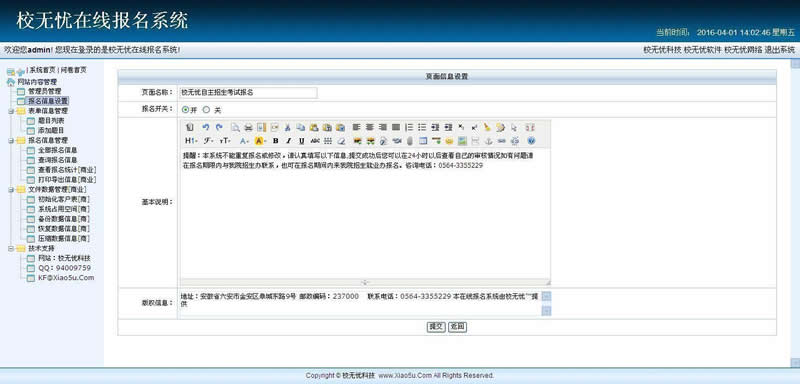Collapse the 报名信息管理 tree folder
The width and height of the screenshot is (800, 384).
click(11, 140)
